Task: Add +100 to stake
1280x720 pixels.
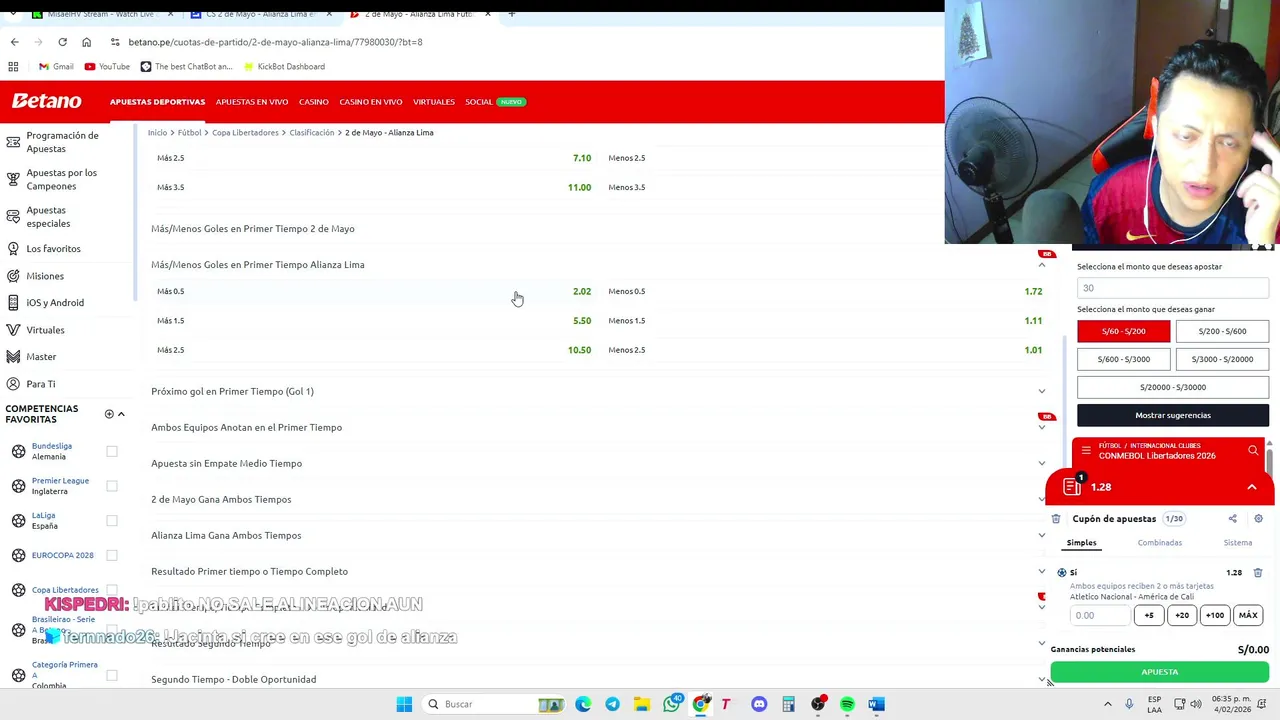Action: point(1215,615)
